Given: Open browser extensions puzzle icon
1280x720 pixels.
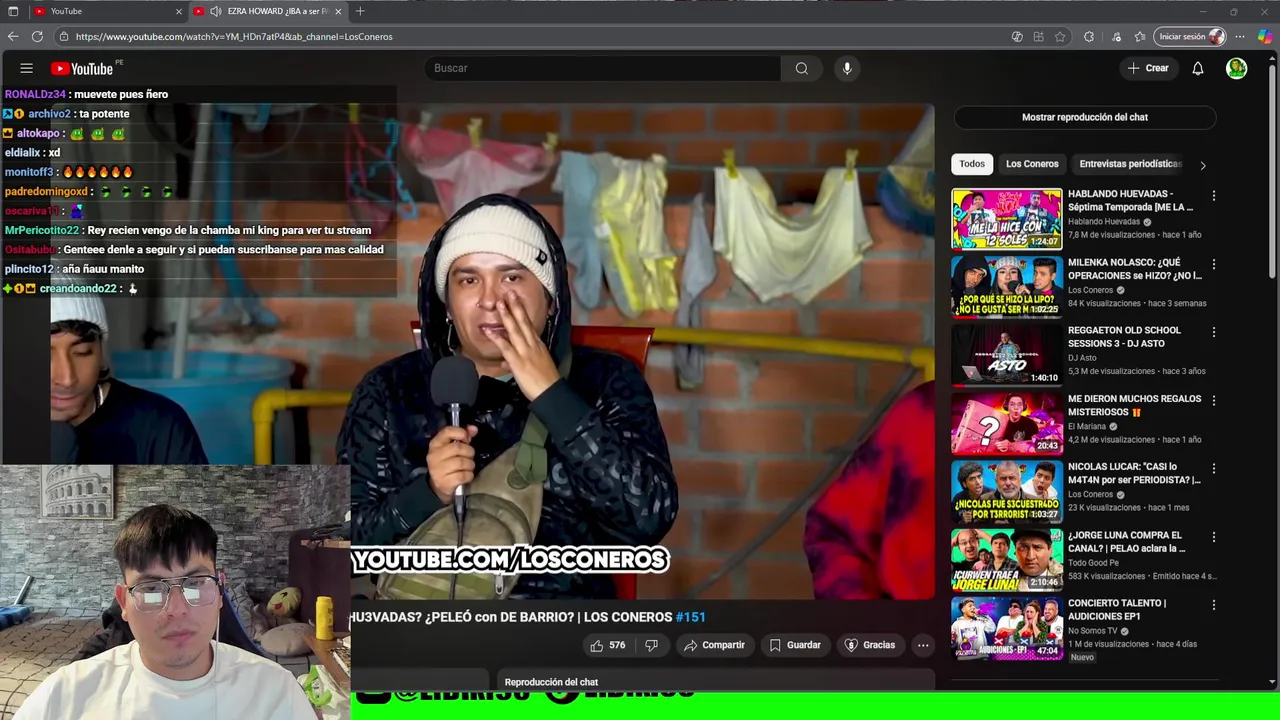Looking at the screenshot, I should click(x=1089, y=37).
